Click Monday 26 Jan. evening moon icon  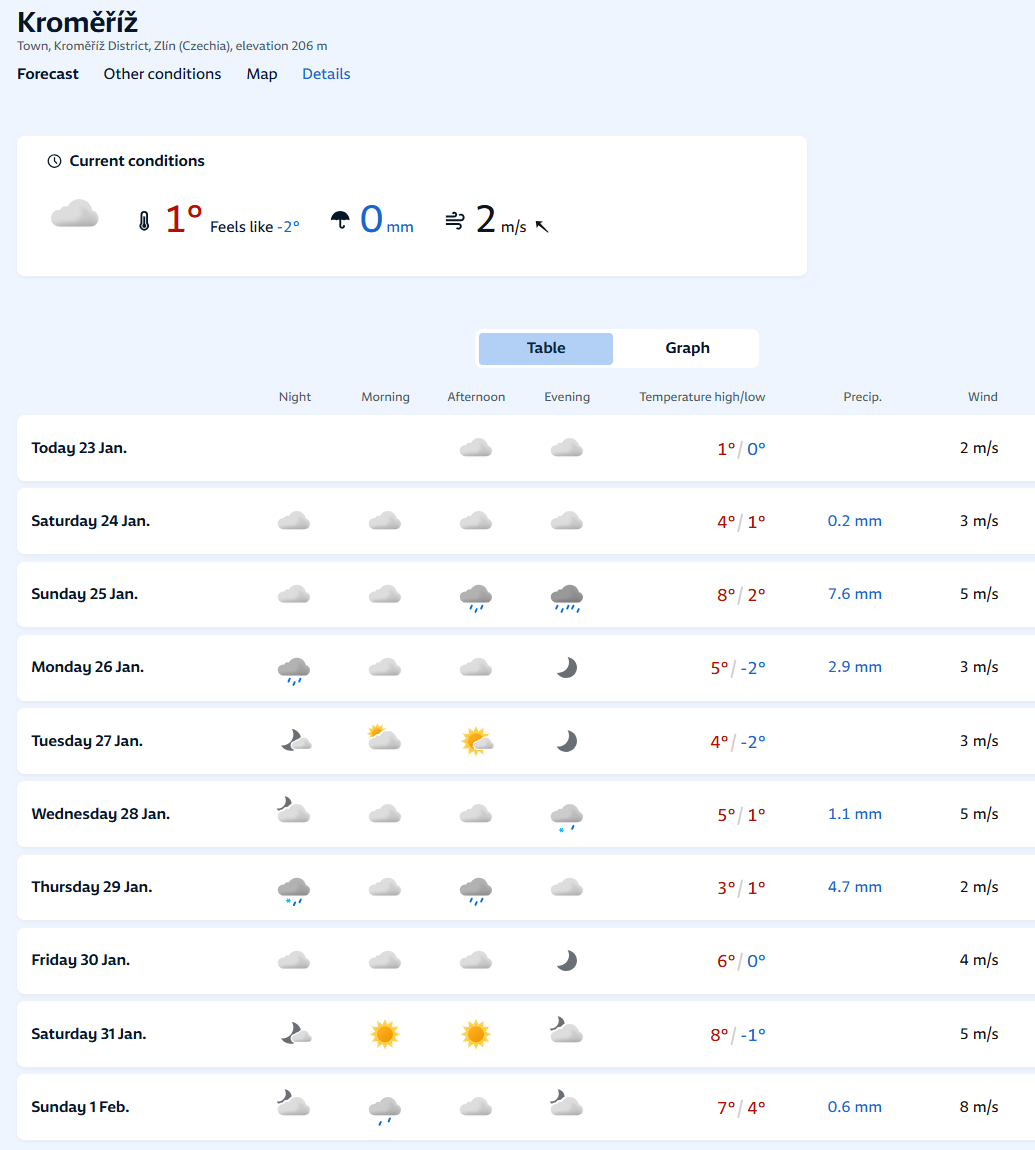(567, 667)
